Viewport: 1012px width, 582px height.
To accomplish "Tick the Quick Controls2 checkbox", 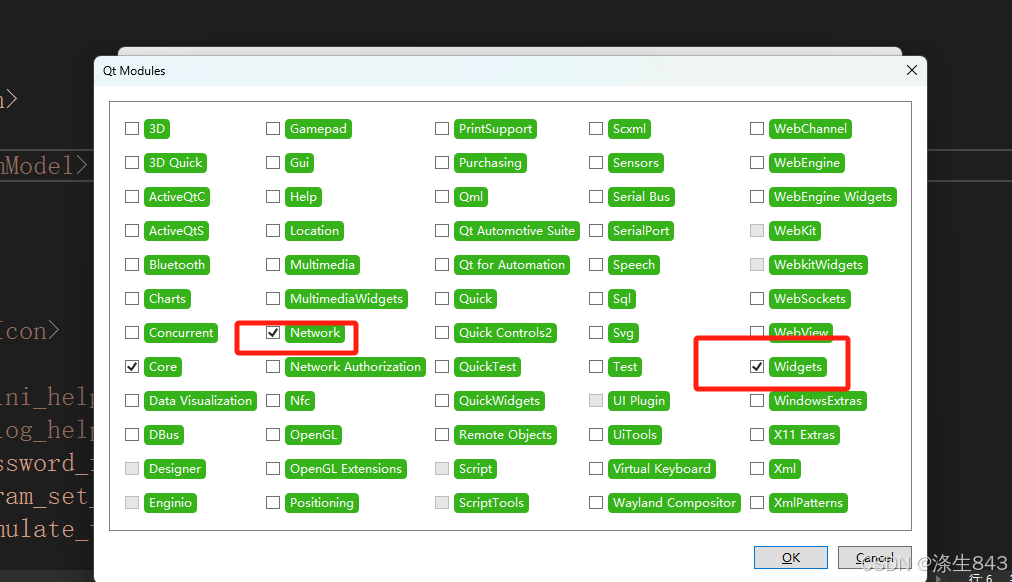I will (x=442, y=332).
